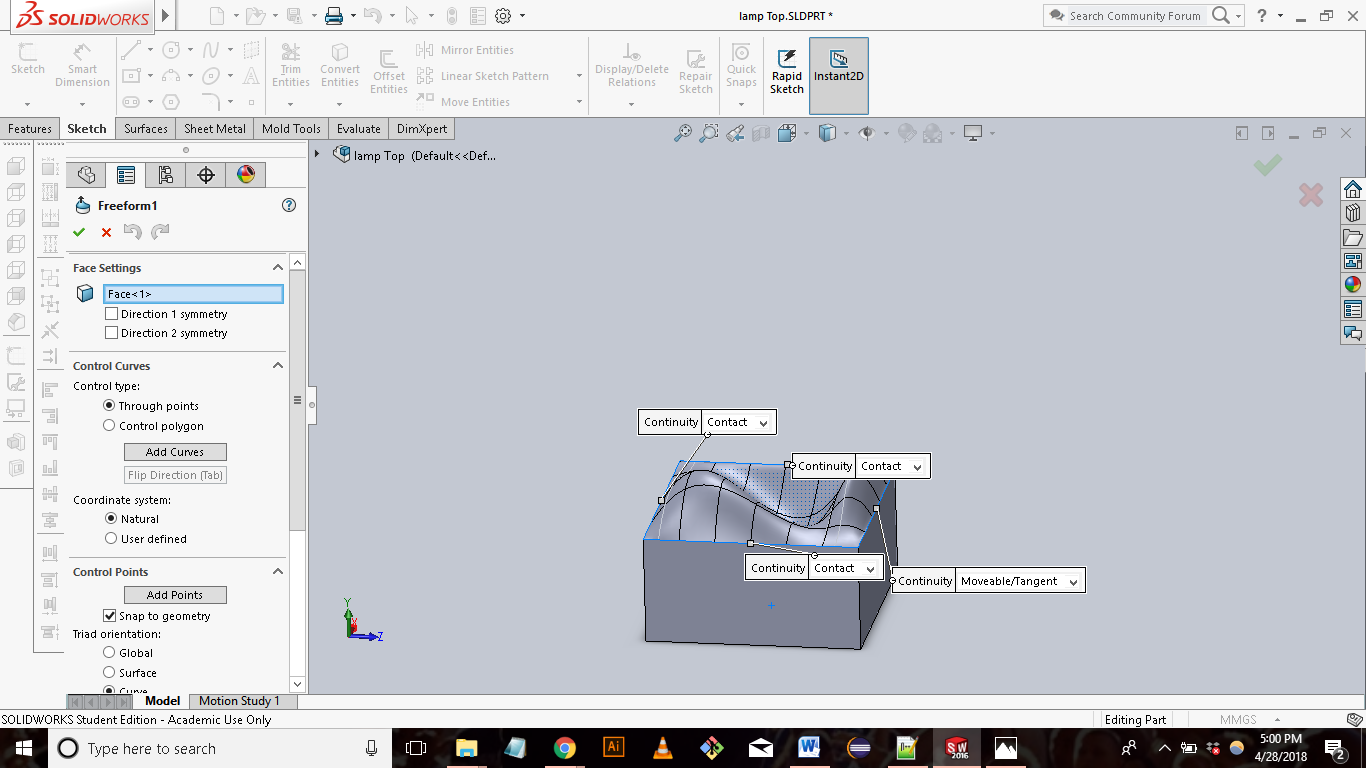Confirm the feature with the viewport green checkmark

click(1268, 165)
